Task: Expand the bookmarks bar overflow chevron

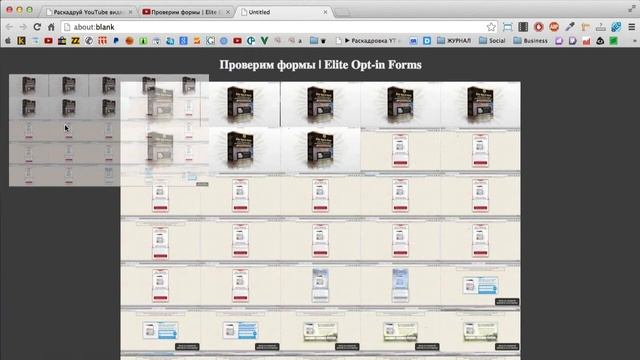Action: 634,40
